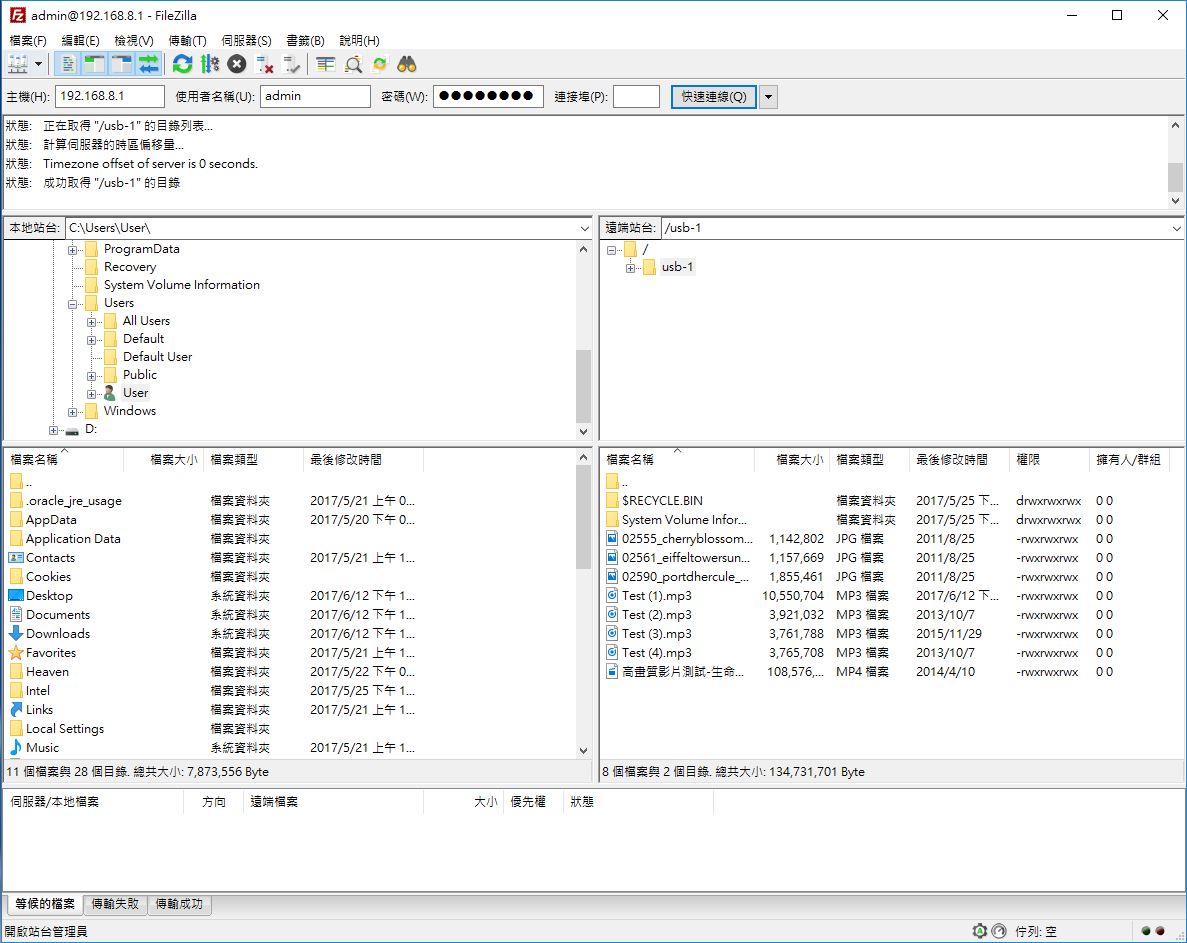Viewport: 1187px width, 943px height.
Task: Open 說明(H) menu
Action: (359, 40)
